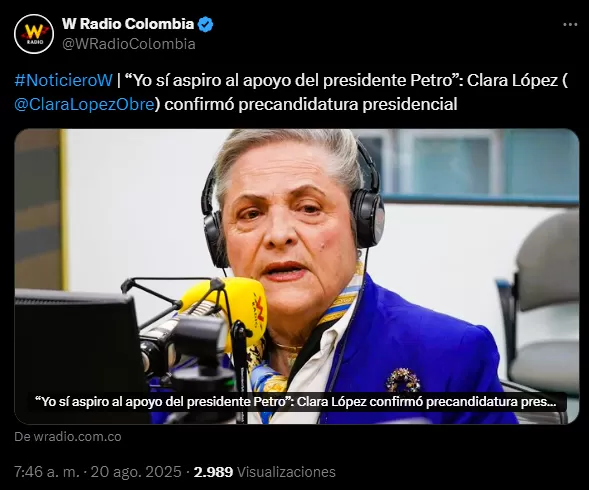Click the Visualizaciones label
Image resolution: width=589 pixels, height=490 pixels.
point(286,472)
